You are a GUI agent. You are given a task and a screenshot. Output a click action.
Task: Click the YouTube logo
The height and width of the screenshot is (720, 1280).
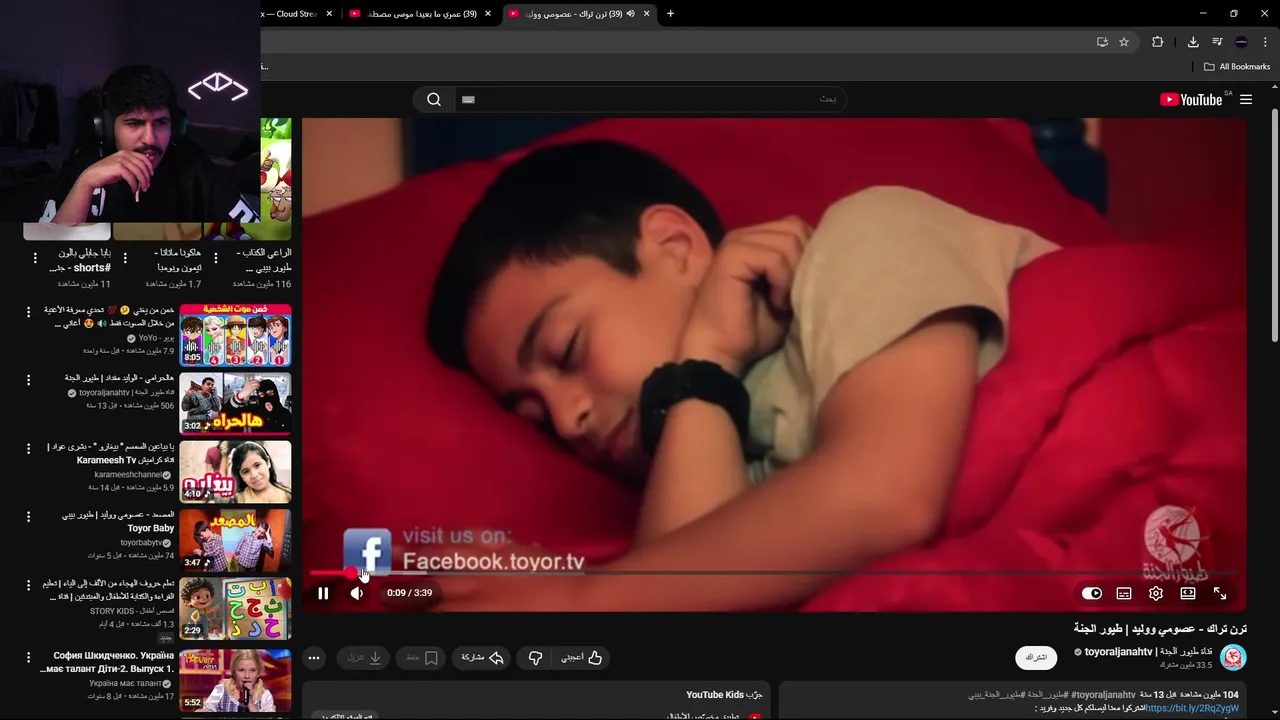1190,99
